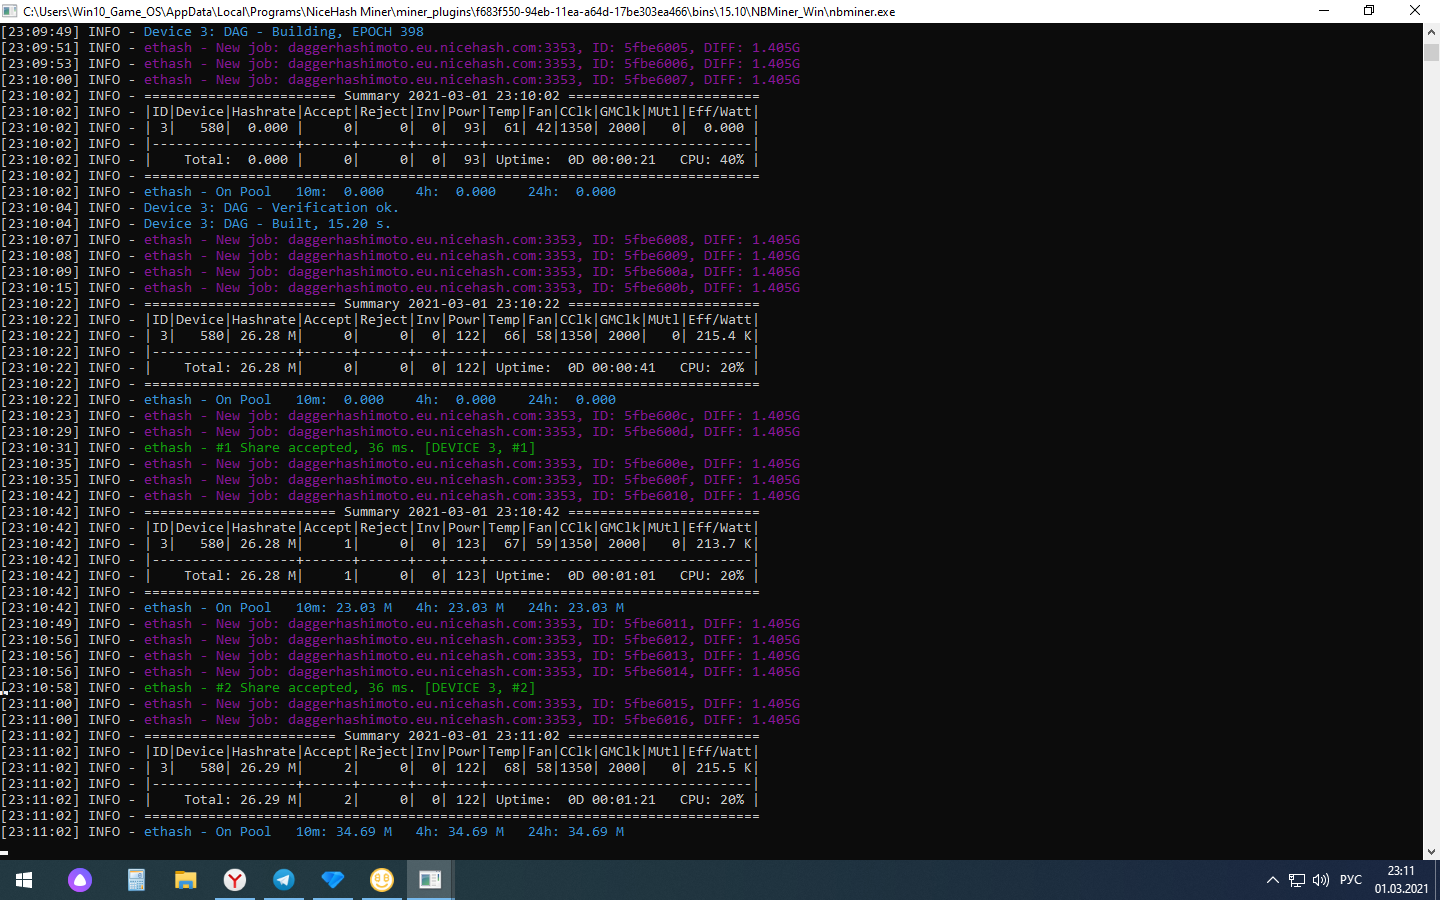Select the nbminer console taskbar button
The height and width of the screenshot is (900, 1440).
pos(431,880)
